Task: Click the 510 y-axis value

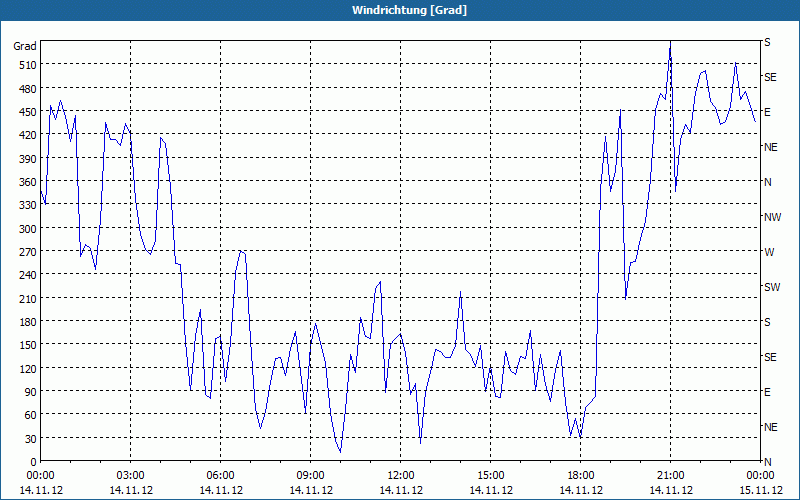Action: coord(28,65)
